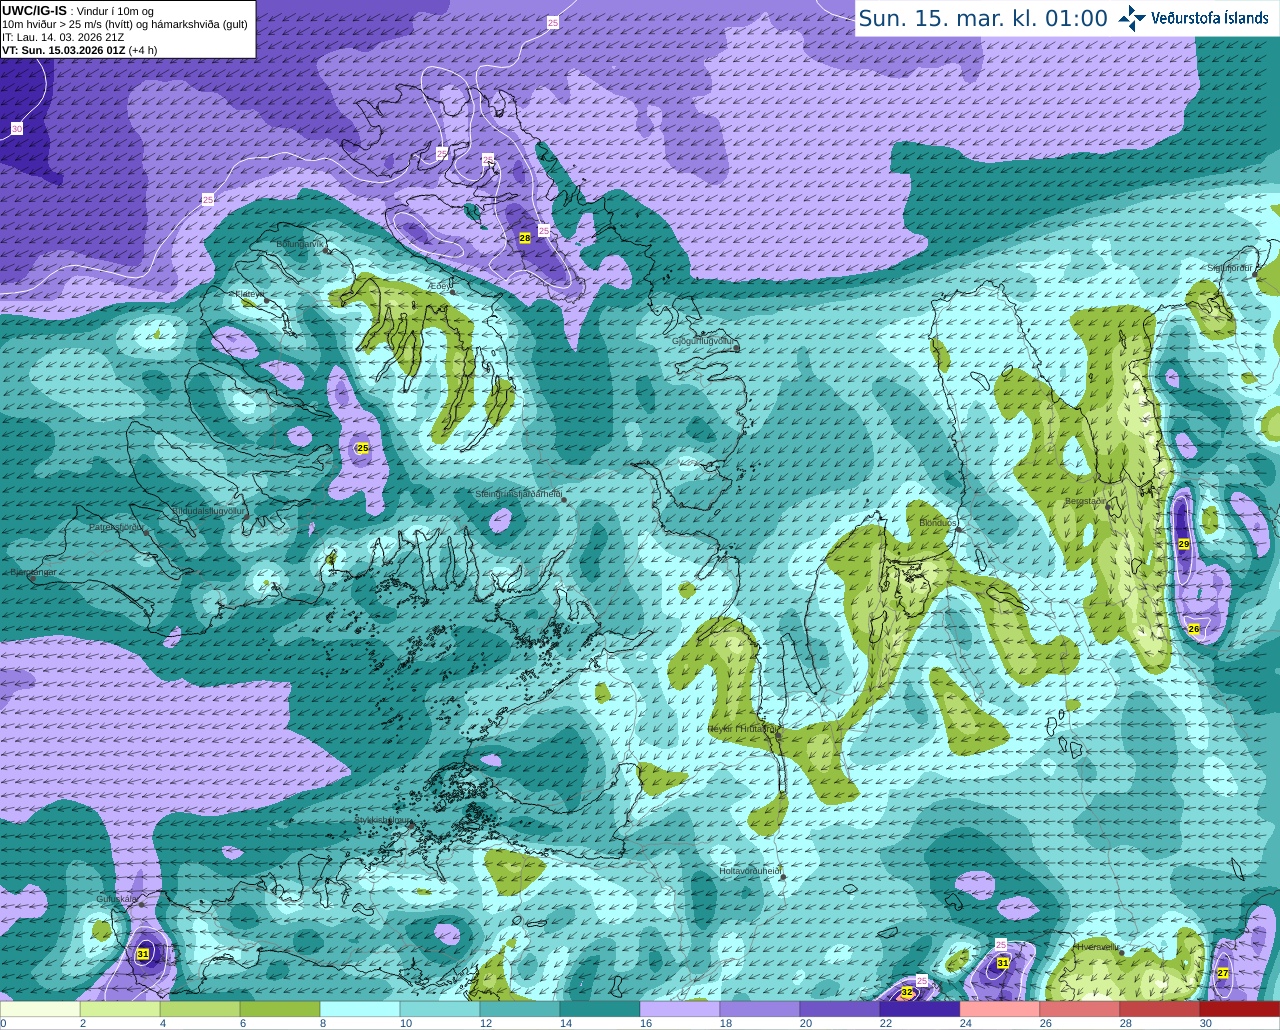
Task: Click the 10m hviður > 25 m/s description line
Action: [x=125, y=24]
